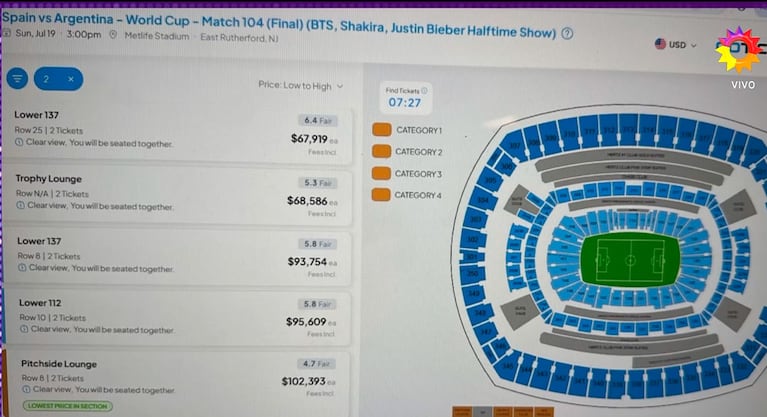Select the Category 3 orange swatch
This screenshot has width=767, height=417.
point(381,173)
